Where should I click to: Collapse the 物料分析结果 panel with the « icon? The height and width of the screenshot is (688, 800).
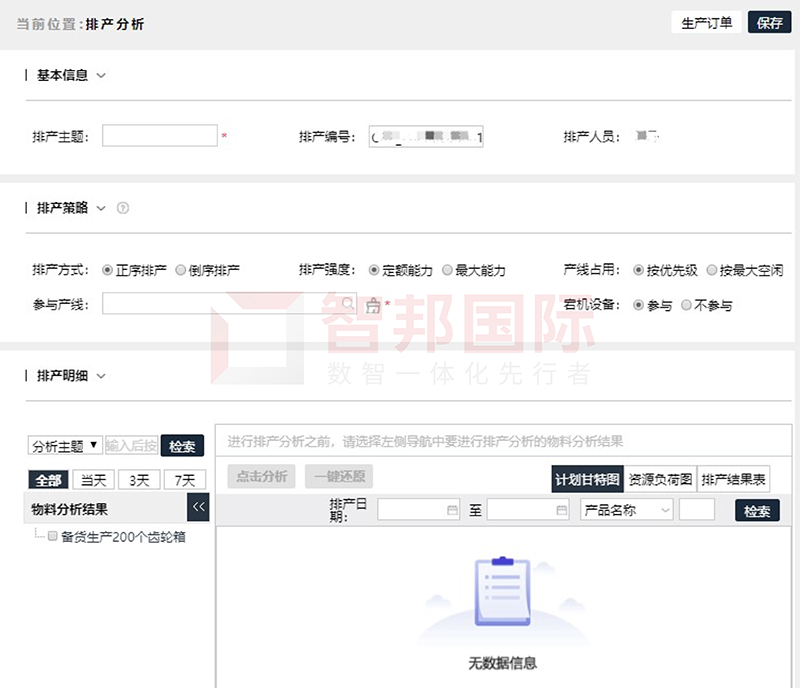click(199, 508)
